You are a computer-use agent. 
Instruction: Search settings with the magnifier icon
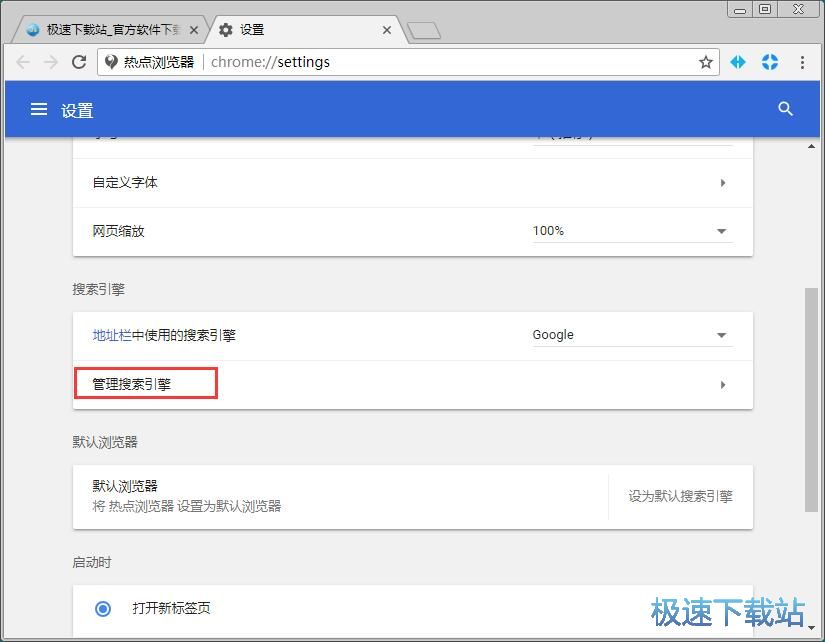pos(785,109)
